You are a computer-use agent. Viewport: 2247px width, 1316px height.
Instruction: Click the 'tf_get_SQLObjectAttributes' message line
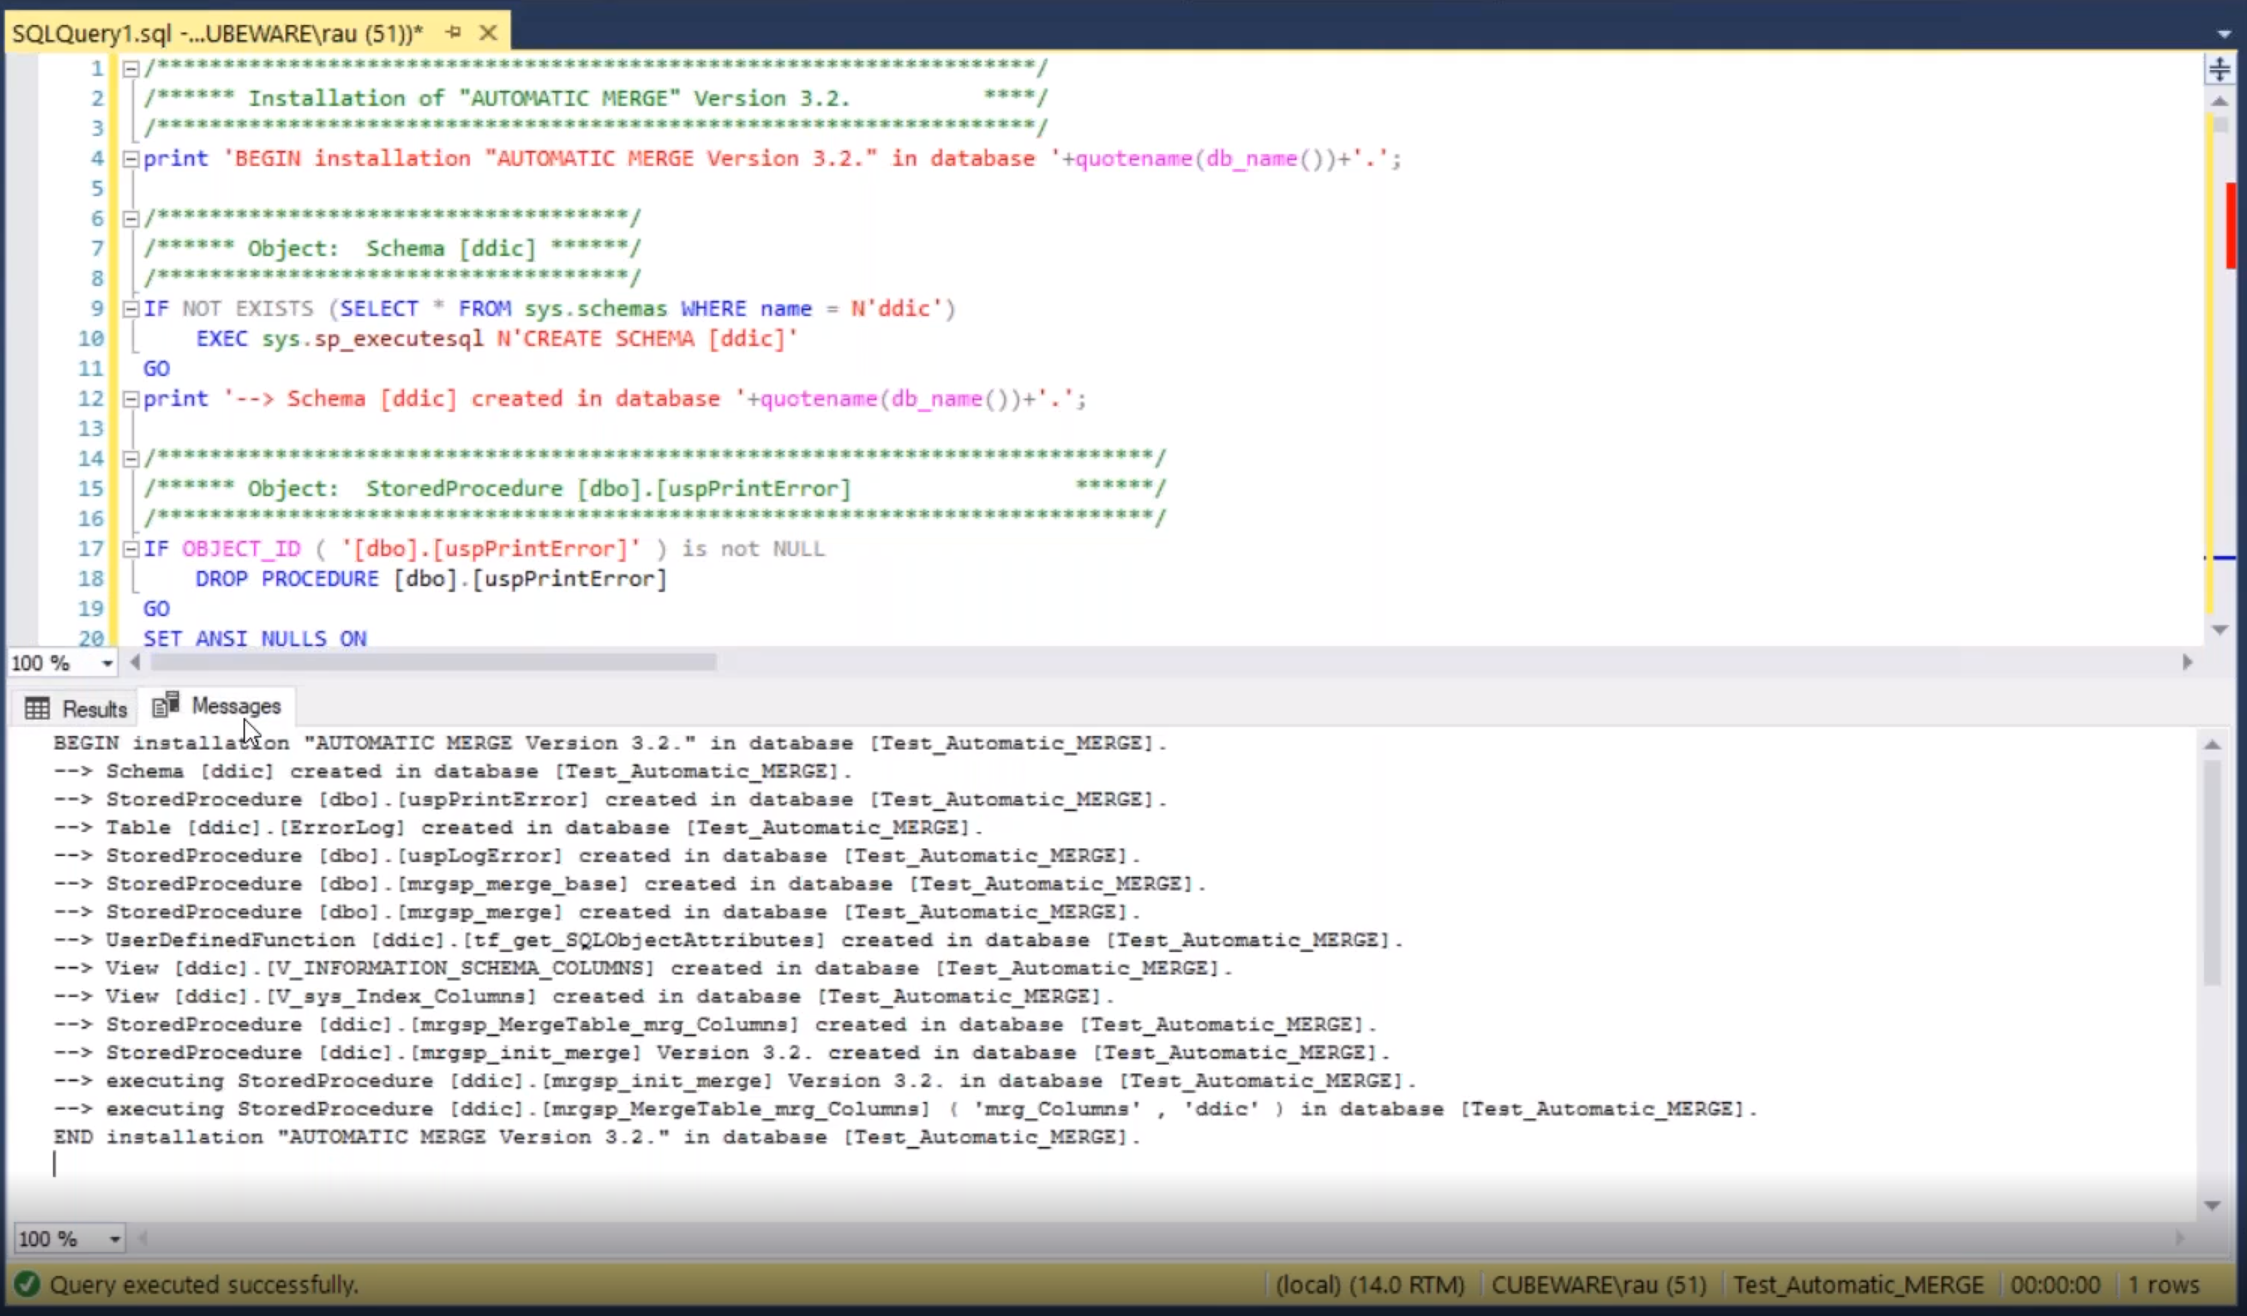[728, 940]
